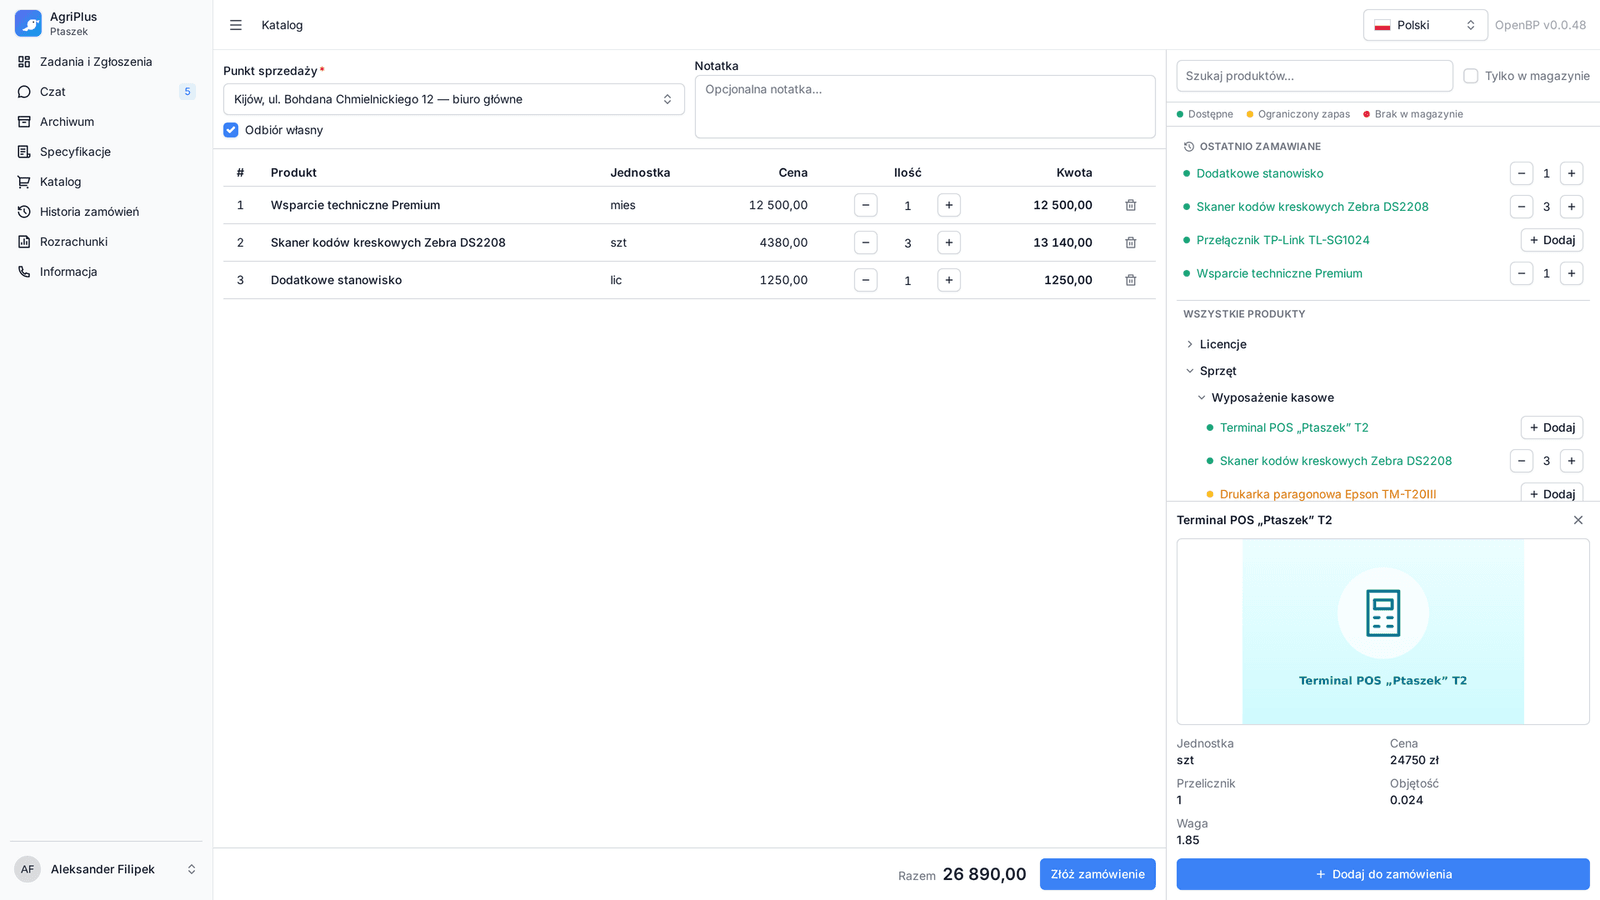The height and width of the screenshot is (900, 1600).
Task: Delete the Wsparcie techniczne Premium row
Action: click(x=1130, y=205)
